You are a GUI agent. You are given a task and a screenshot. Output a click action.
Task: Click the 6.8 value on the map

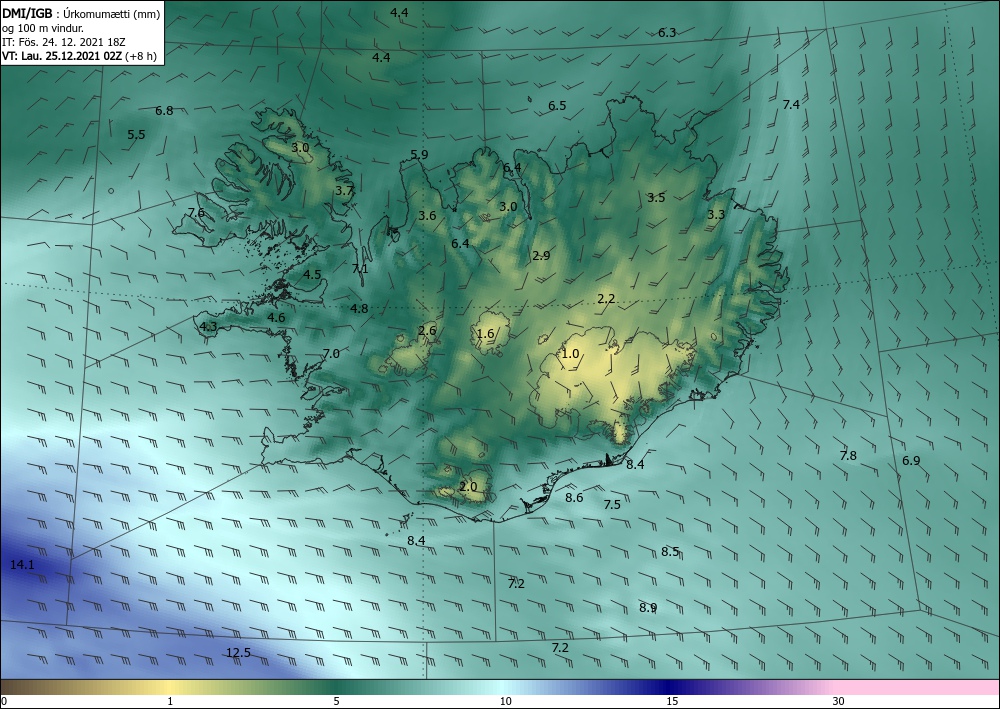pyautogui.click(x=165, y=111)
